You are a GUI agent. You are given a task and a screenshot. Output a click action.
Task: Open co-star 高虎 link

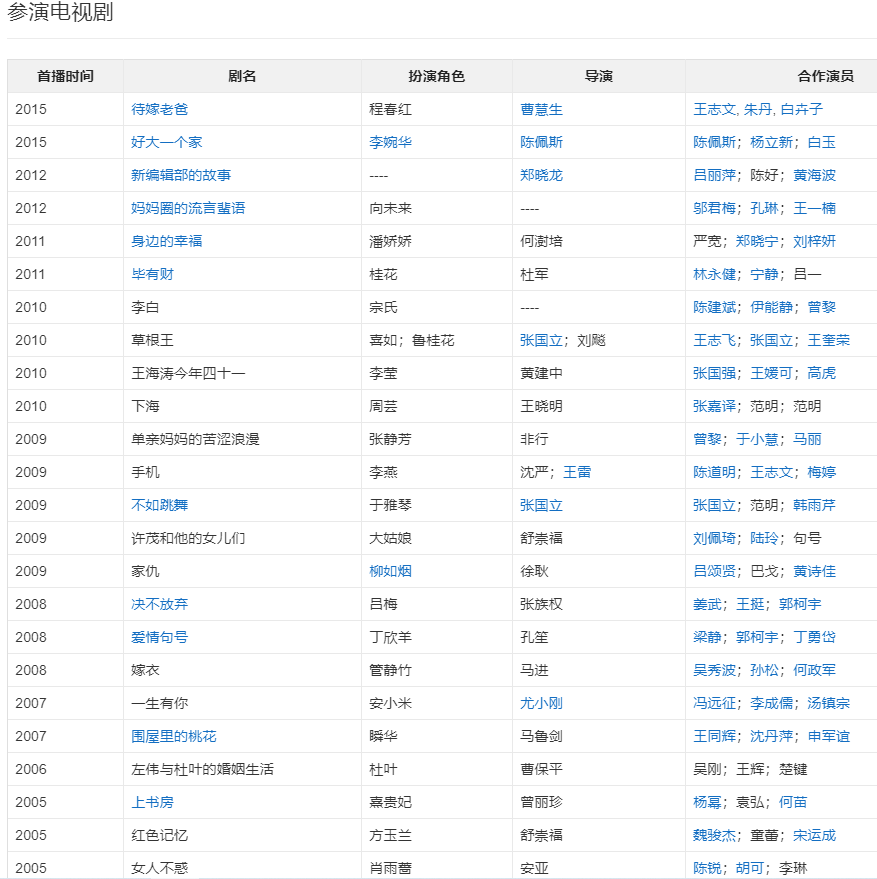tap(821, 373)
